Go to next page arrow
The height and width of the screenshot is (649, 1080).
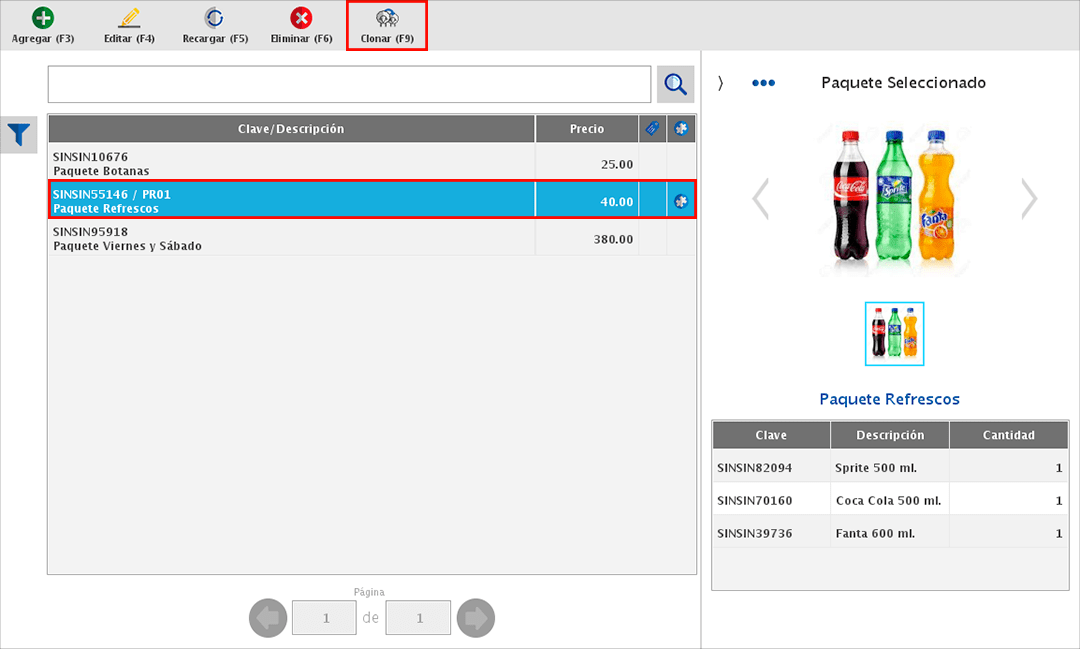pos(475,618)
